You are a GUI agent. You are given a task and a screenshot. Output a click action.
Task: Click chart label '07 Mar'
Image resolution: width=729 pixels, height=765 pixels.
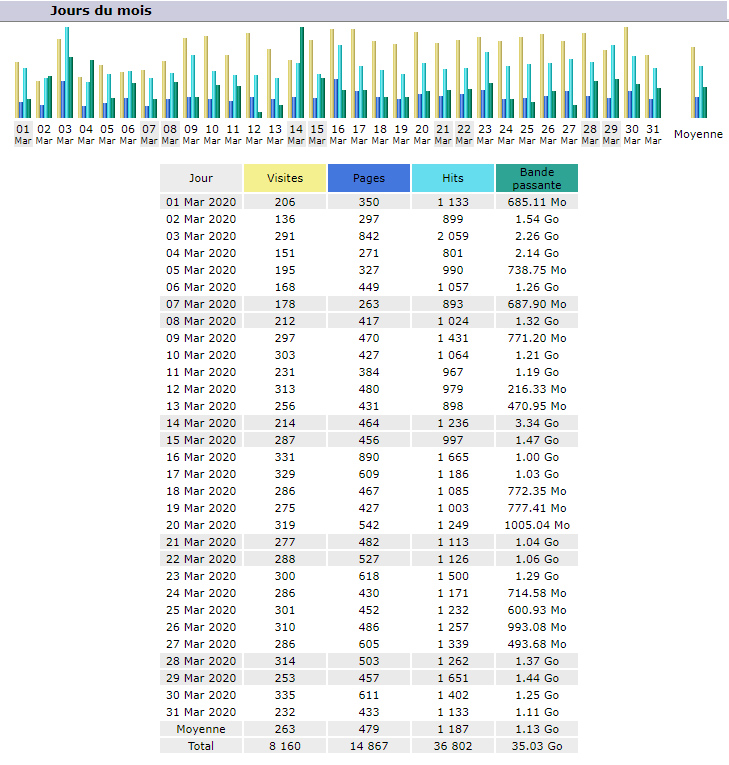pos(149,134)
